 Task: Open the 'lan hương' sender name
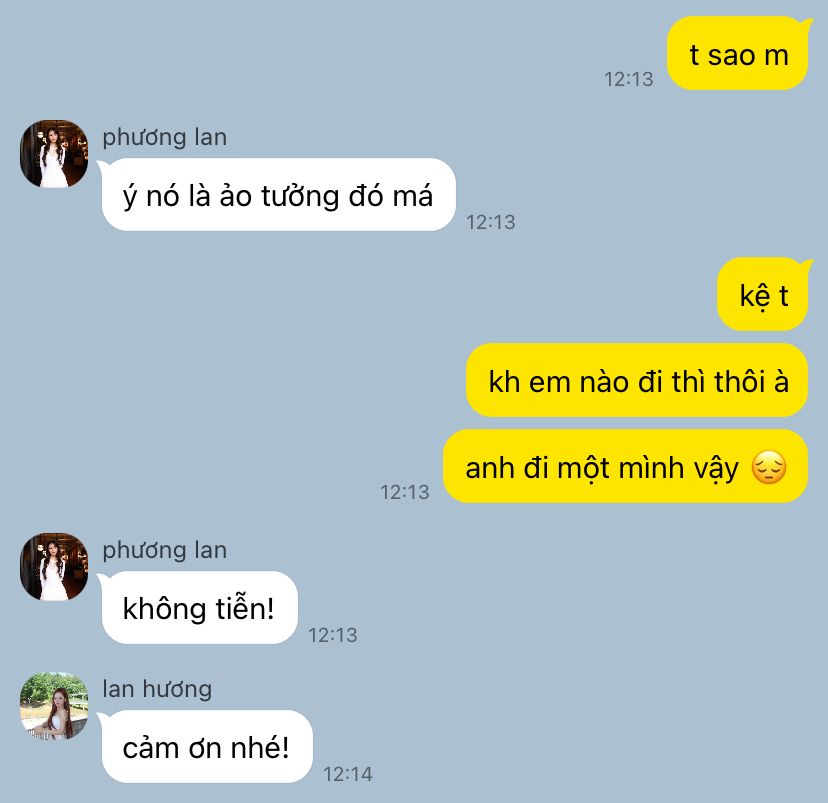(x=157, y=688)
